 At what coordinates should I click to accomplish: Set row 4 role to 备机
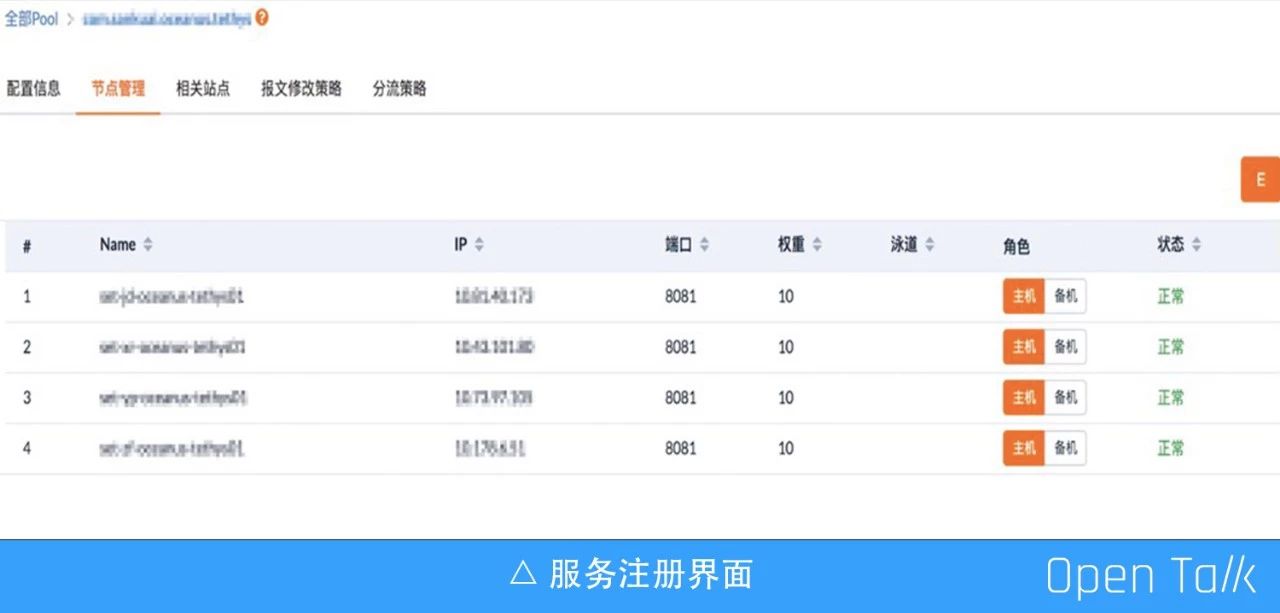[1066, 448]
